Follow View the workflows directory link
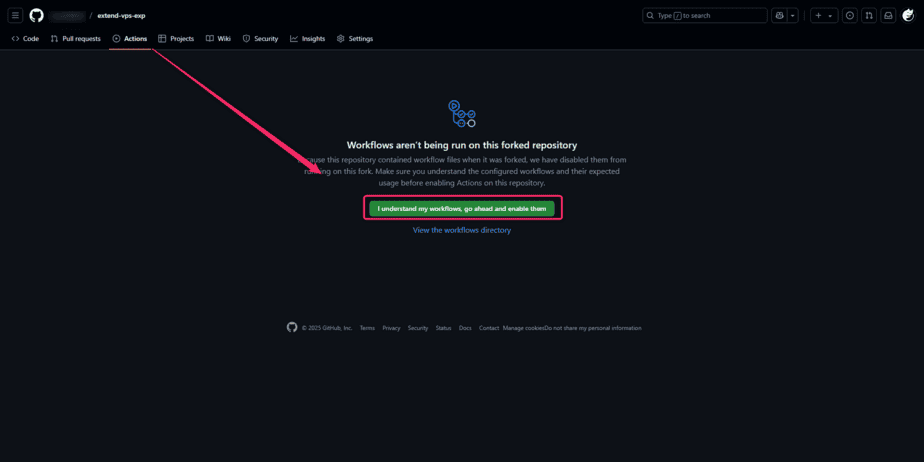Screen dimensions: 924x462 point(462,230)
